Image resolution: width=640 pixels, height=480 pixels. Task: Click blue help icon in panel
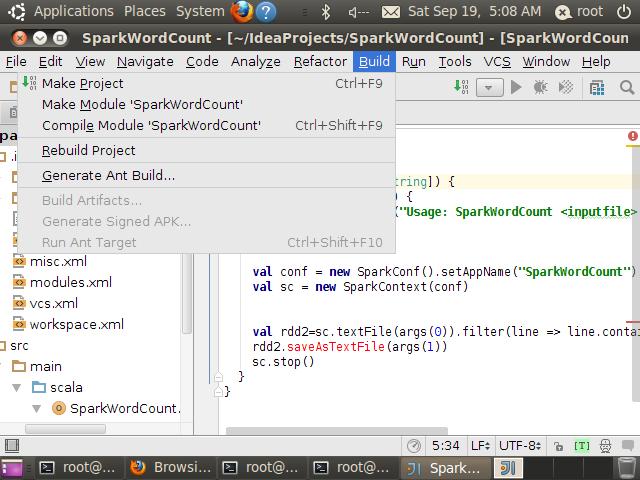click(x=266, y=12)
